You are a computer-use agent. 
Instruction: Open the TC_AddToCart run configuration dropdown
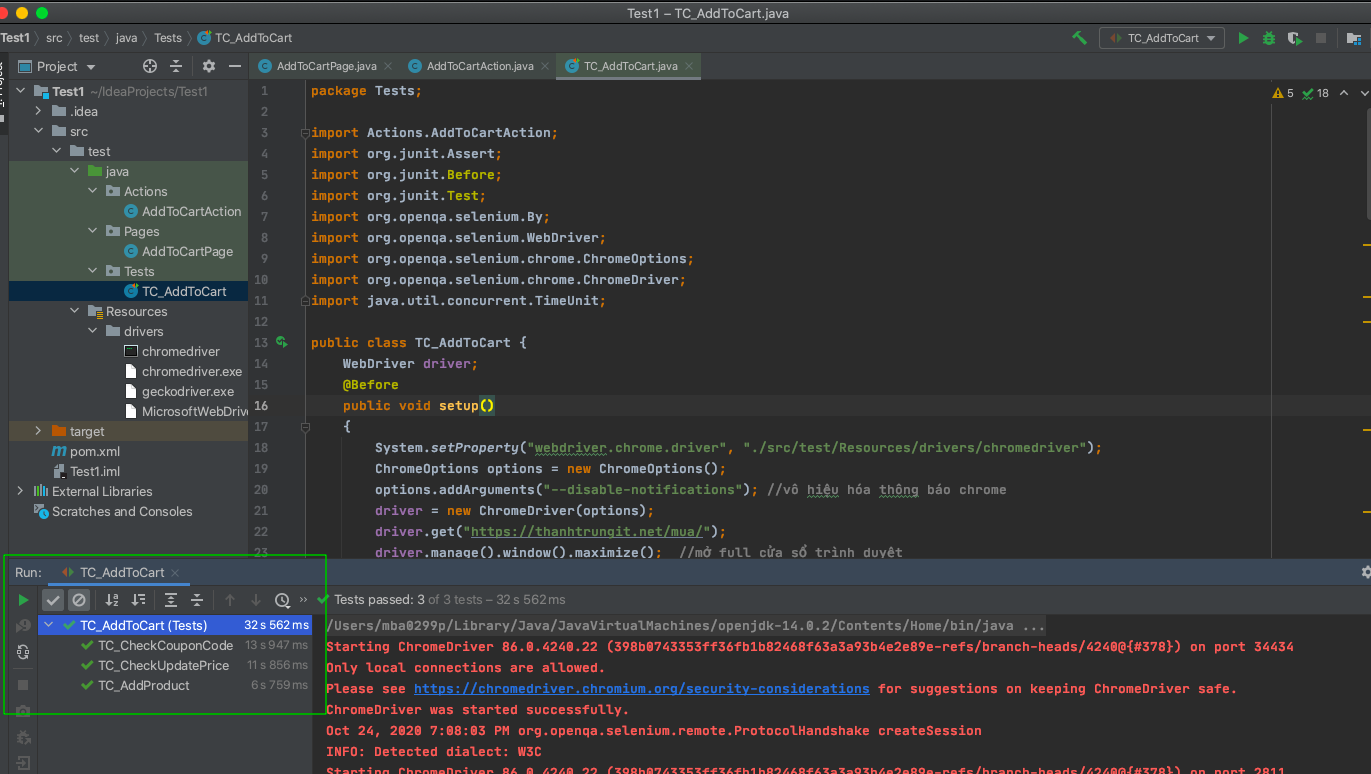point(1162,38)
